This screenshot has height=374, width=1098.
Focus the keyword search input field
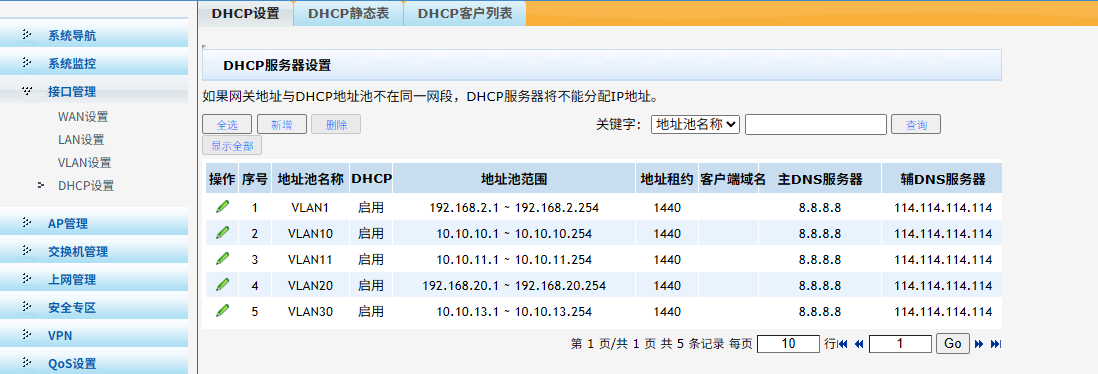(x=816, y=125)
